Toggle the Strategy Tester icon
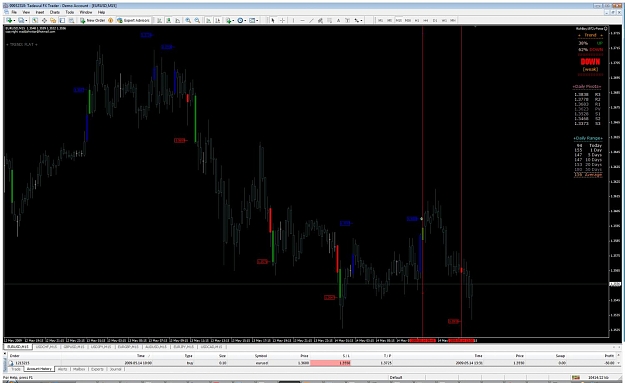625x383 pixels. point(71,20)
